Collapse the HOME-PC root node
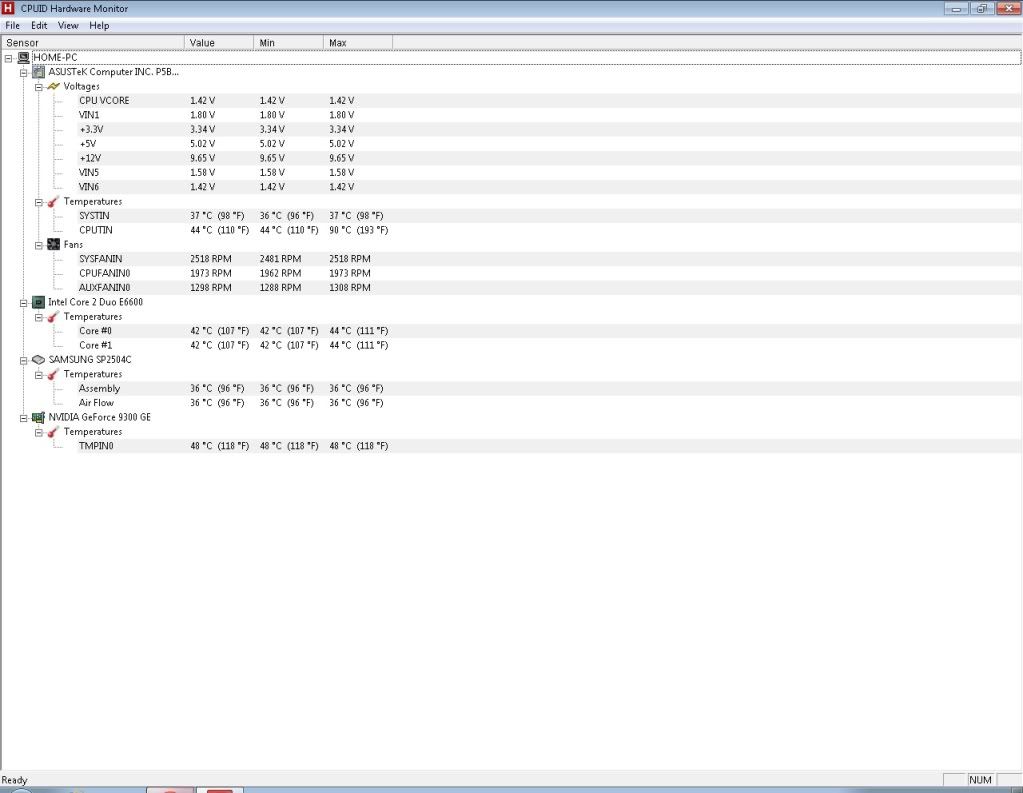The image size is (1023, 793). 9,58
